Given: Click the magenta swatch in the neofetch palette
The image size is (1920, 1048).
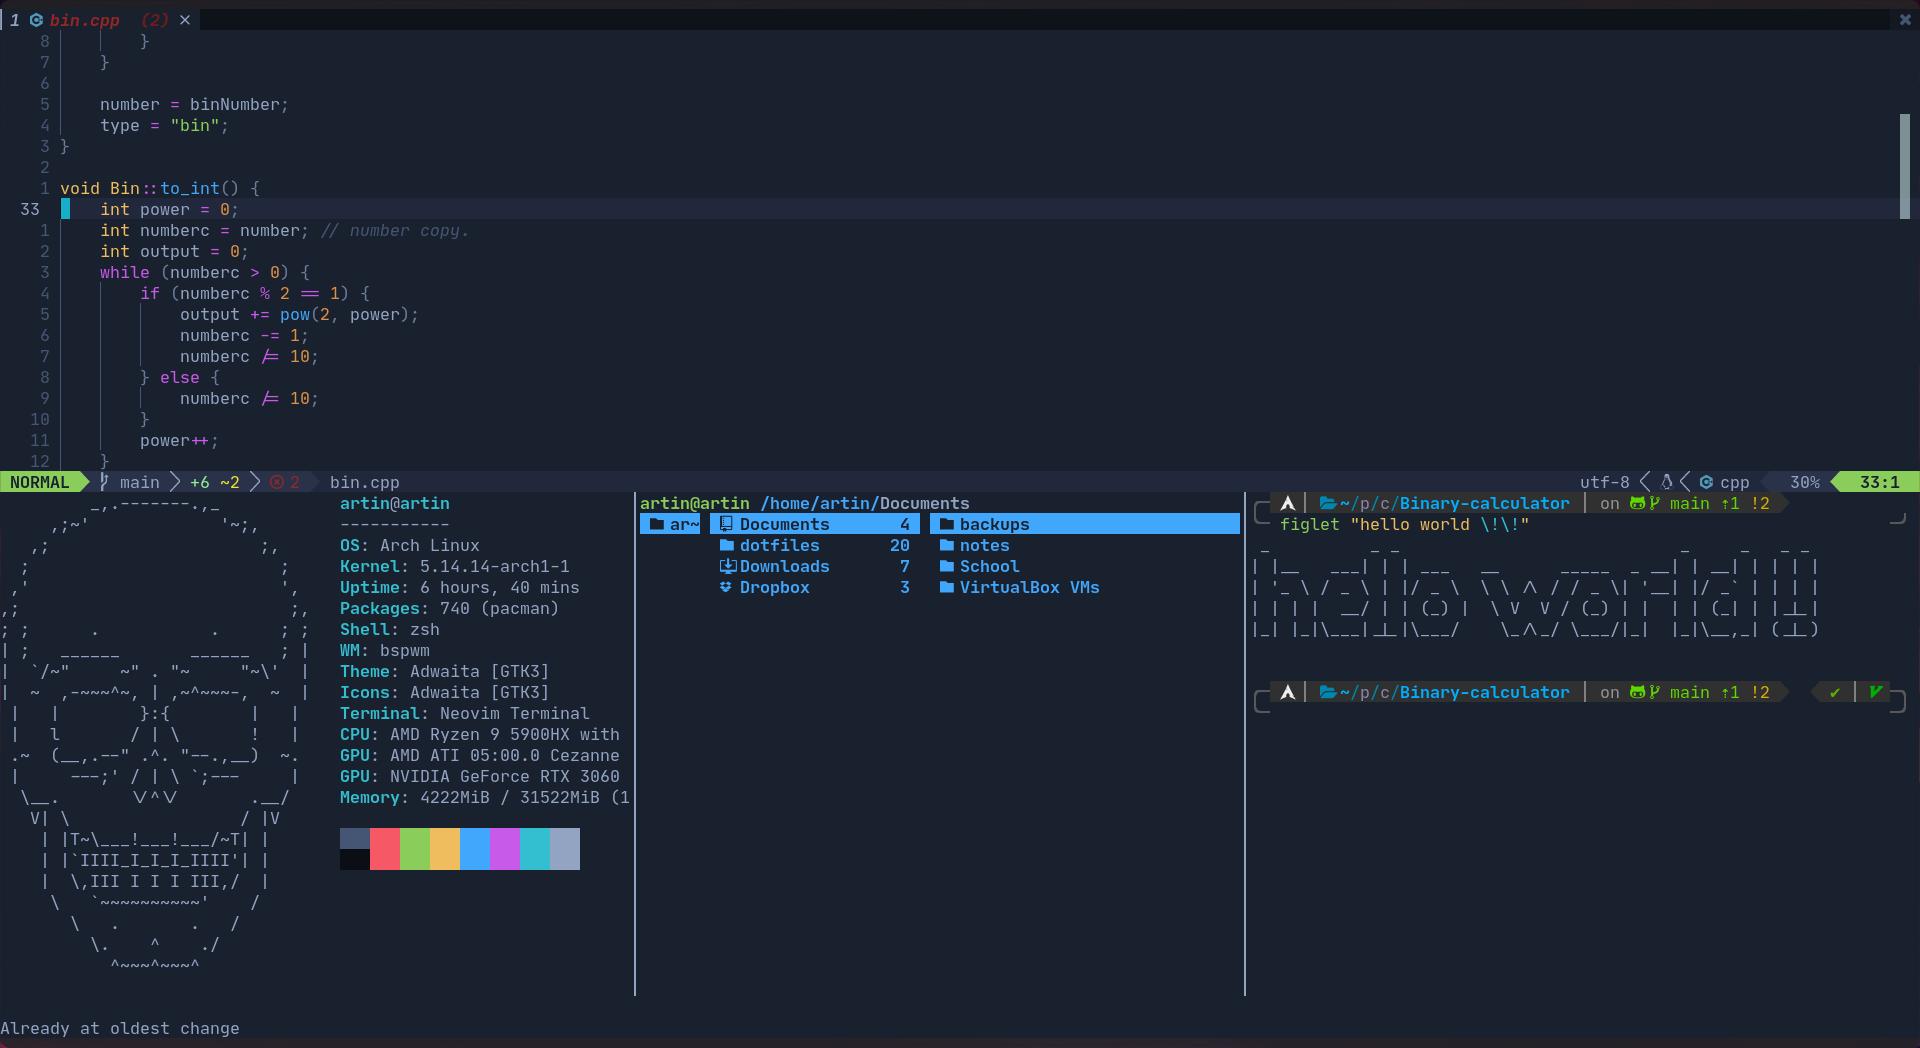Looking at the screenshot, I should [505, 849].
